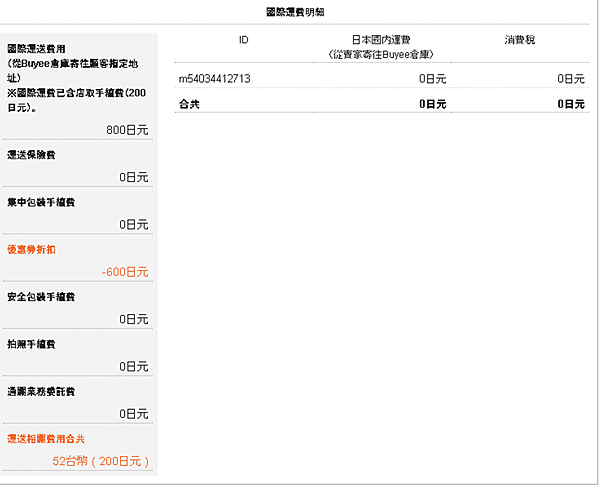Viewport: 600px width, 488px height.
Task: Select the 國際運送費用 label
Action: [36, 48]
